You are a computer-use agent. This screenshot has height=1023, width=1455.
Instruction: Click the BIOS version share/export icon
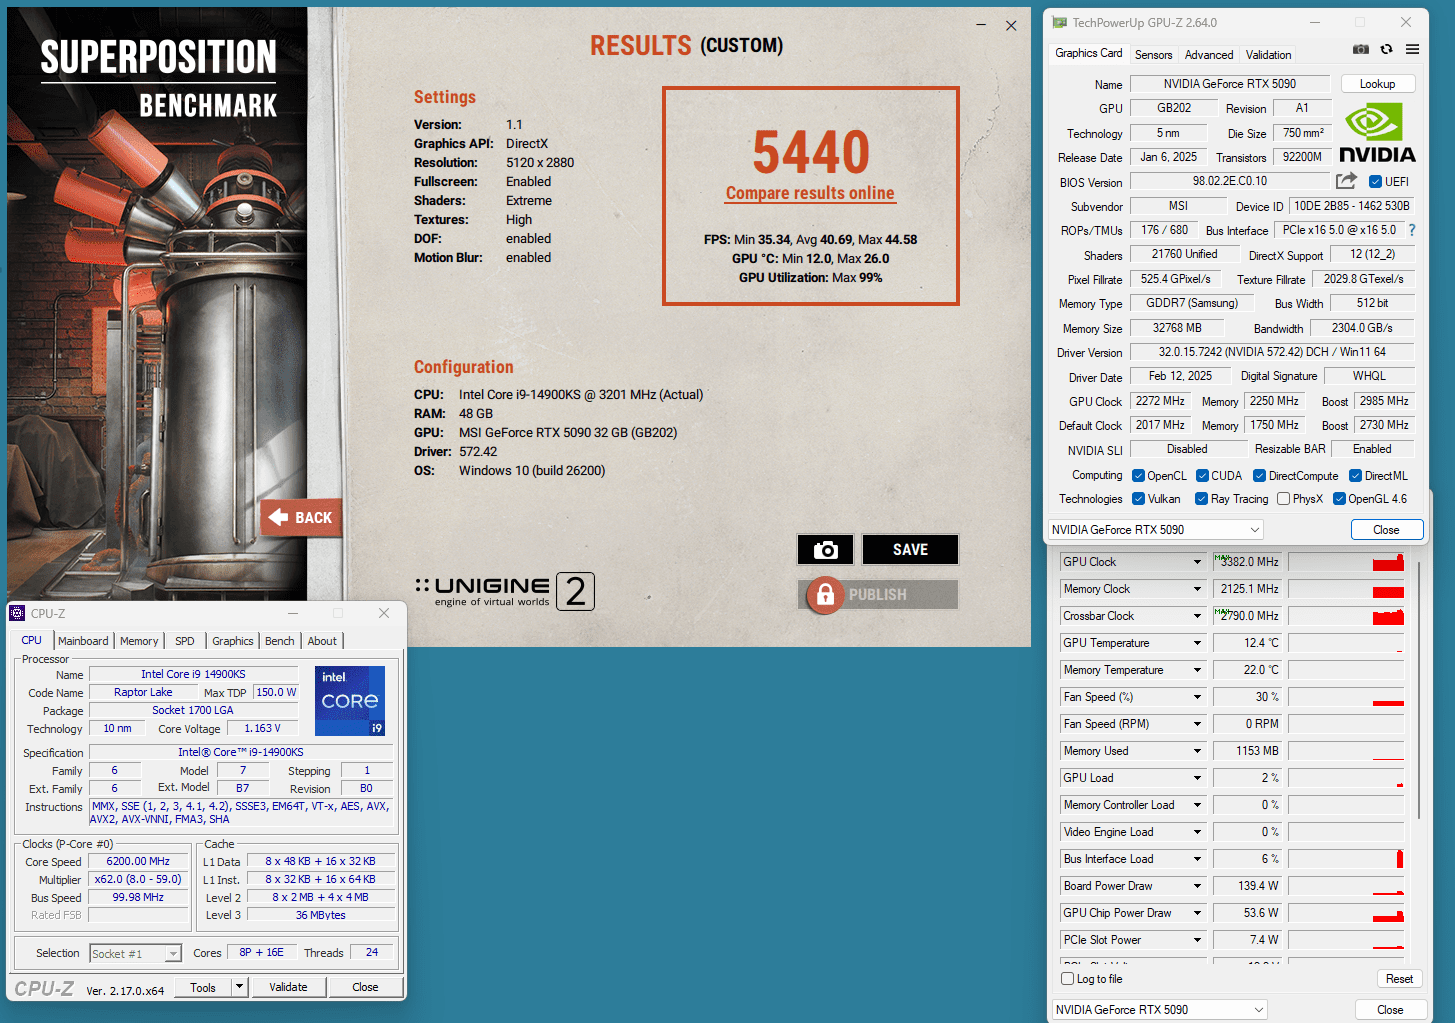click(x=1346, y=181)
